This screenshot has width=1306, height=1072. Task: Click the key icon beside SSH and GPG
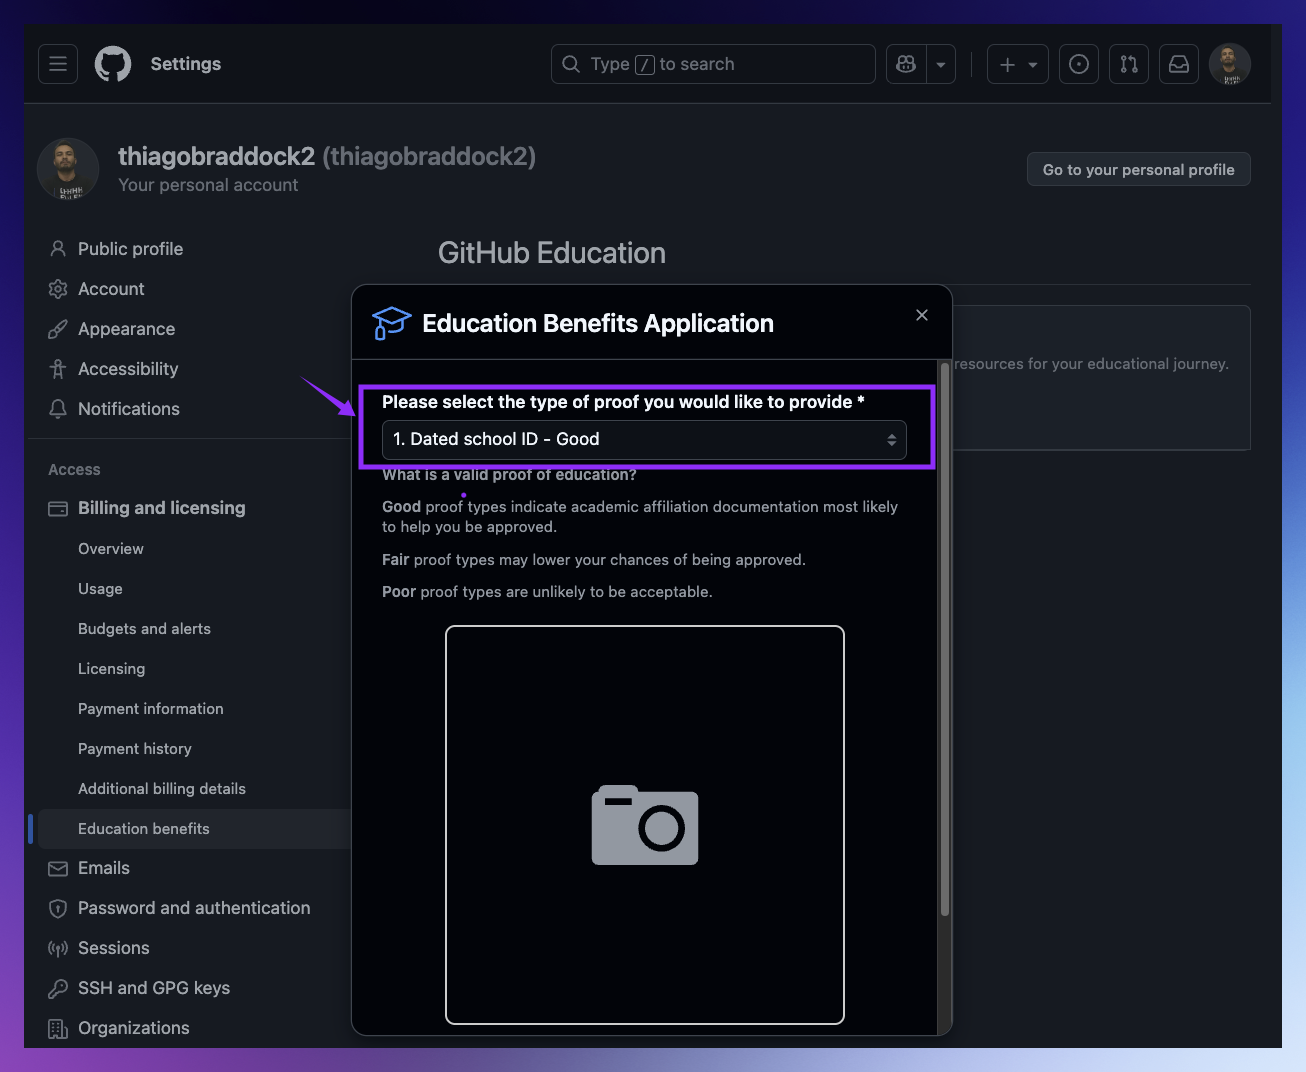coord(58,989)
